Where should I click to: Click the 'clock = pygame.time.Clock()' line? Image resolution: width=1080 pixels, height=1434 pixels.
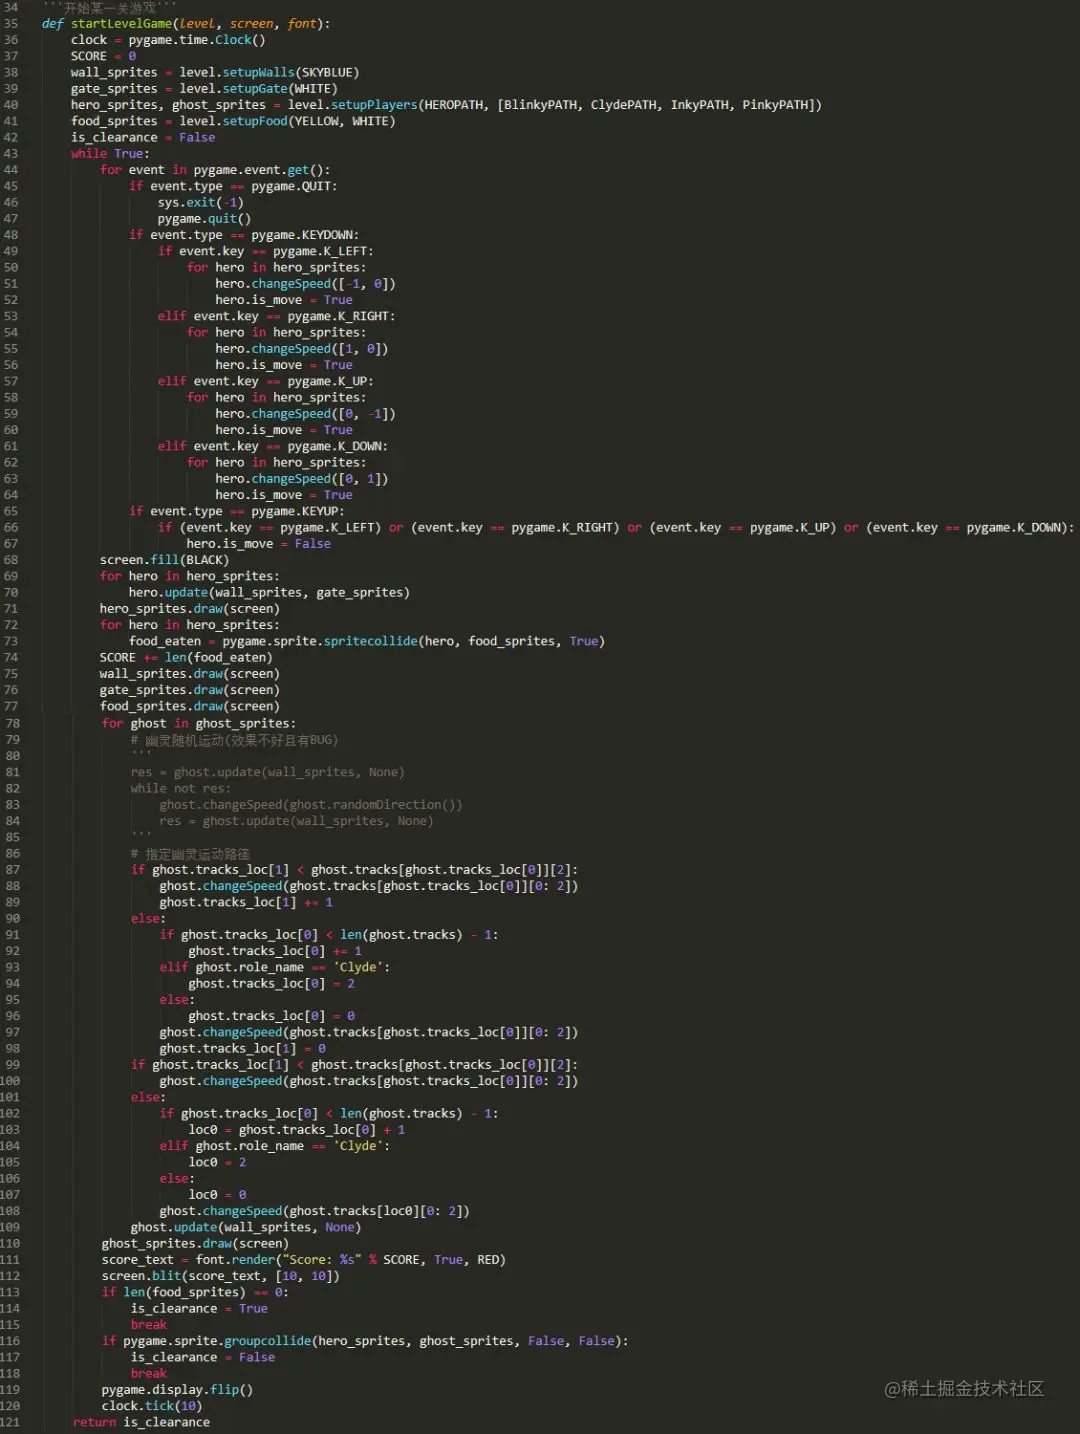168,40
